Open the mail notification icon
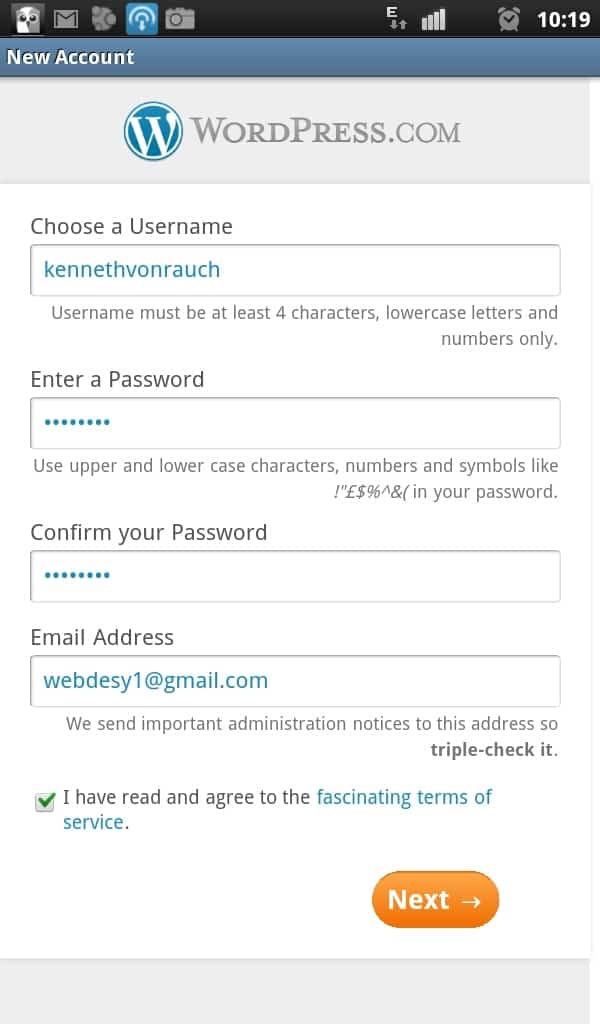The image size is (600, 1024). pos(65,20)
